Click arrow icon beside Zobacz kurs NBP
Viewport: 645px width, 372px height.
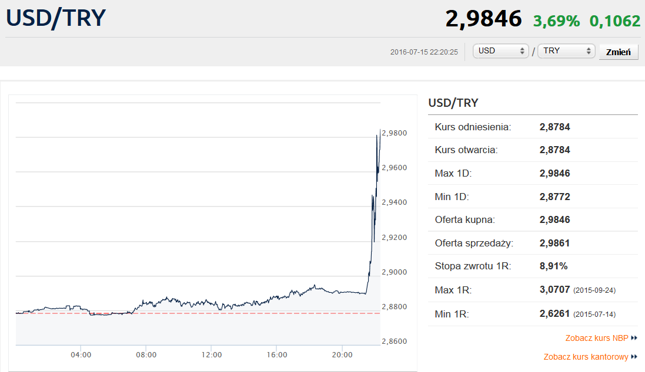[634, 338]
